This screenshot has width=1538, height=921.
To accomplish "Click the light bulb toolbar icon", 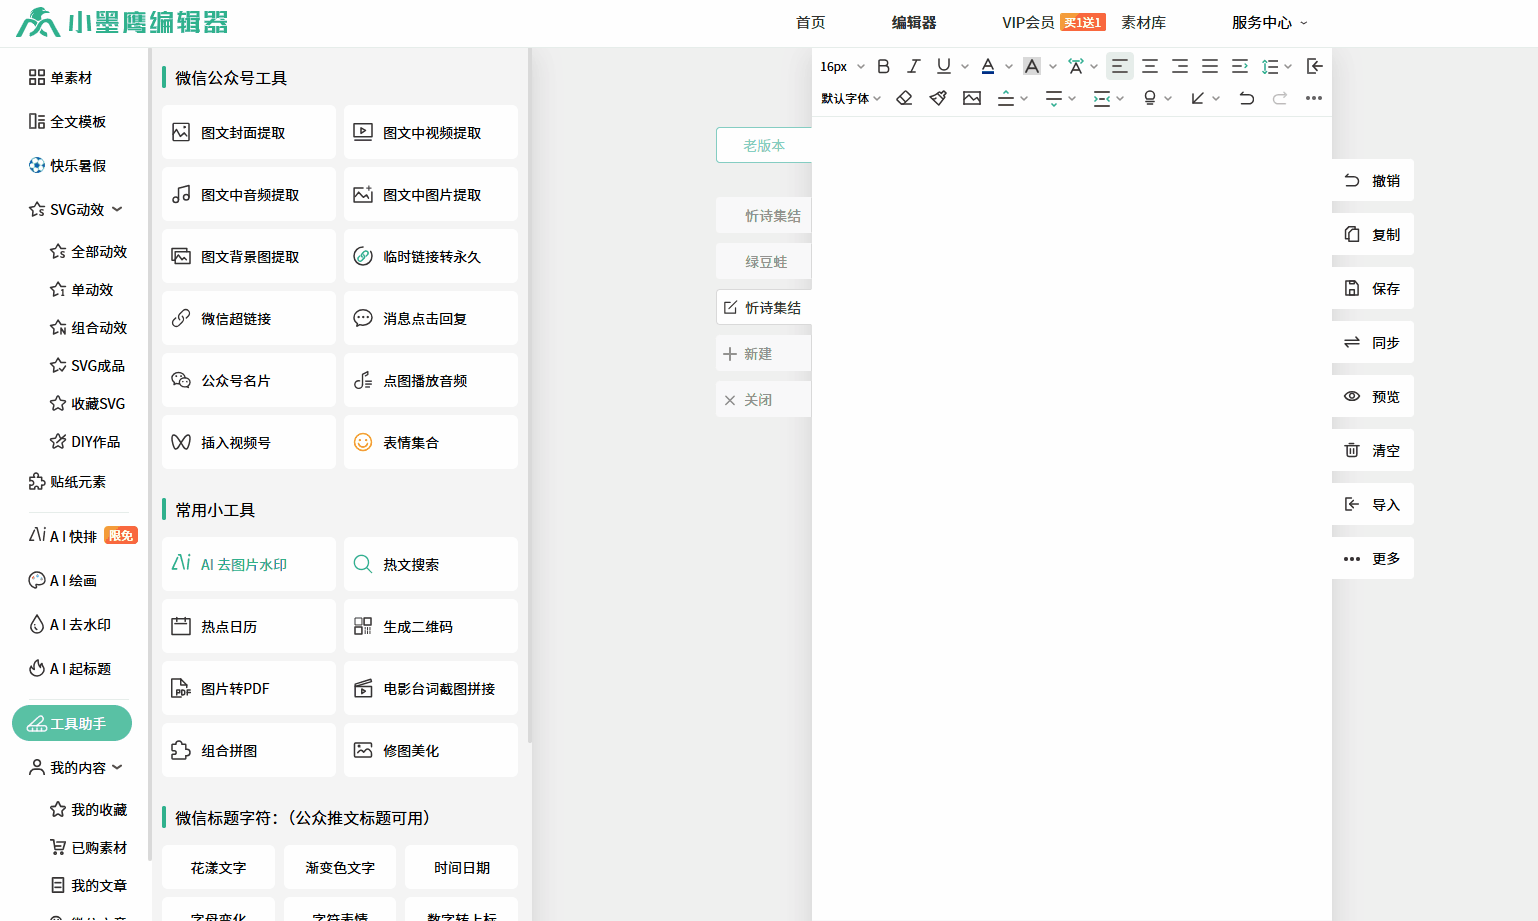I will click(x=1150, y=98).
